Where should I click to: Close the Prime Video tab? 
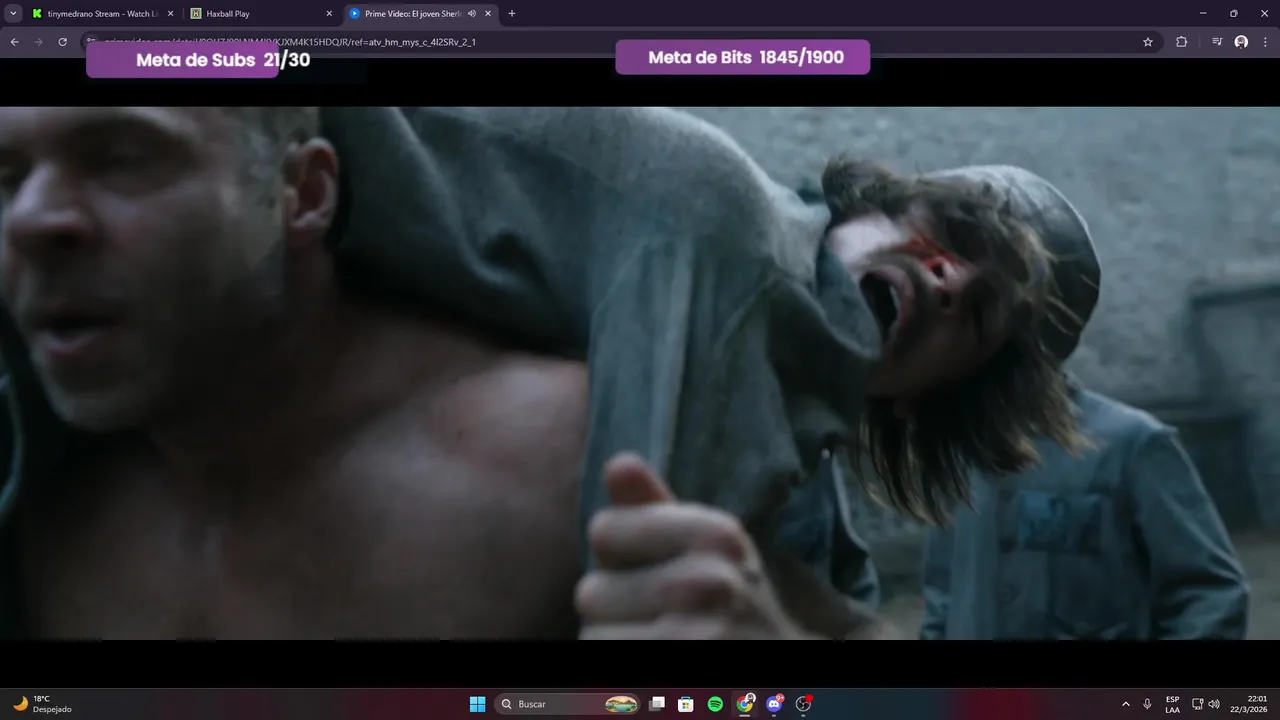pos(488,14)
